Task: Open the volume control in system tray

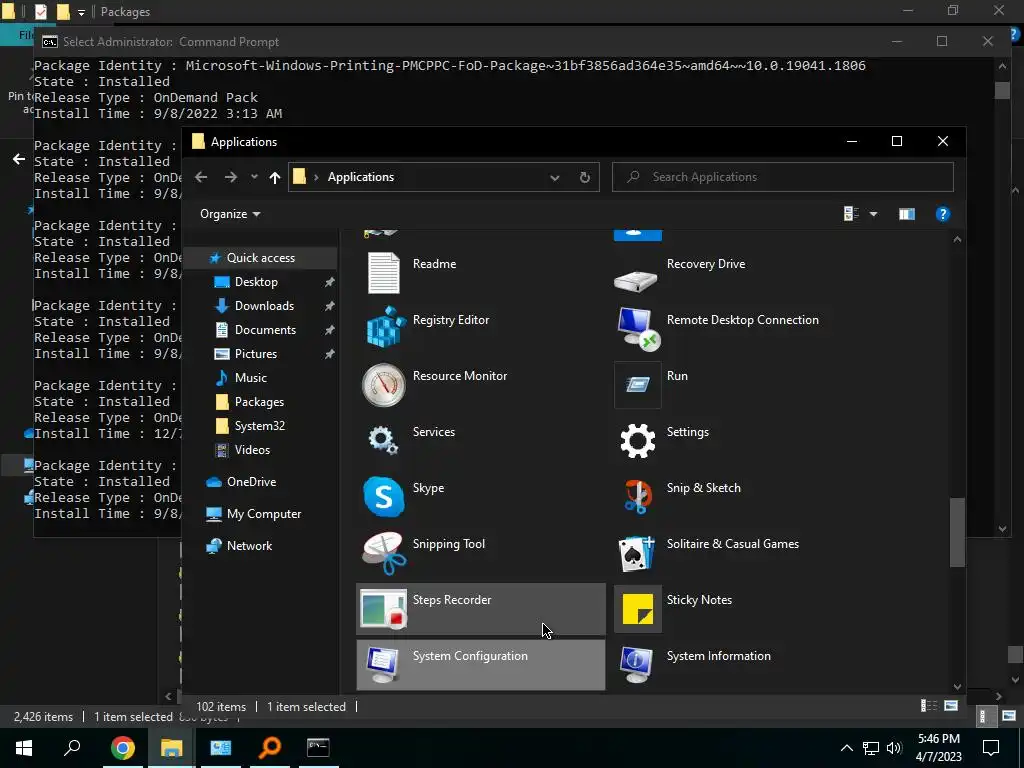Action: 894,748
